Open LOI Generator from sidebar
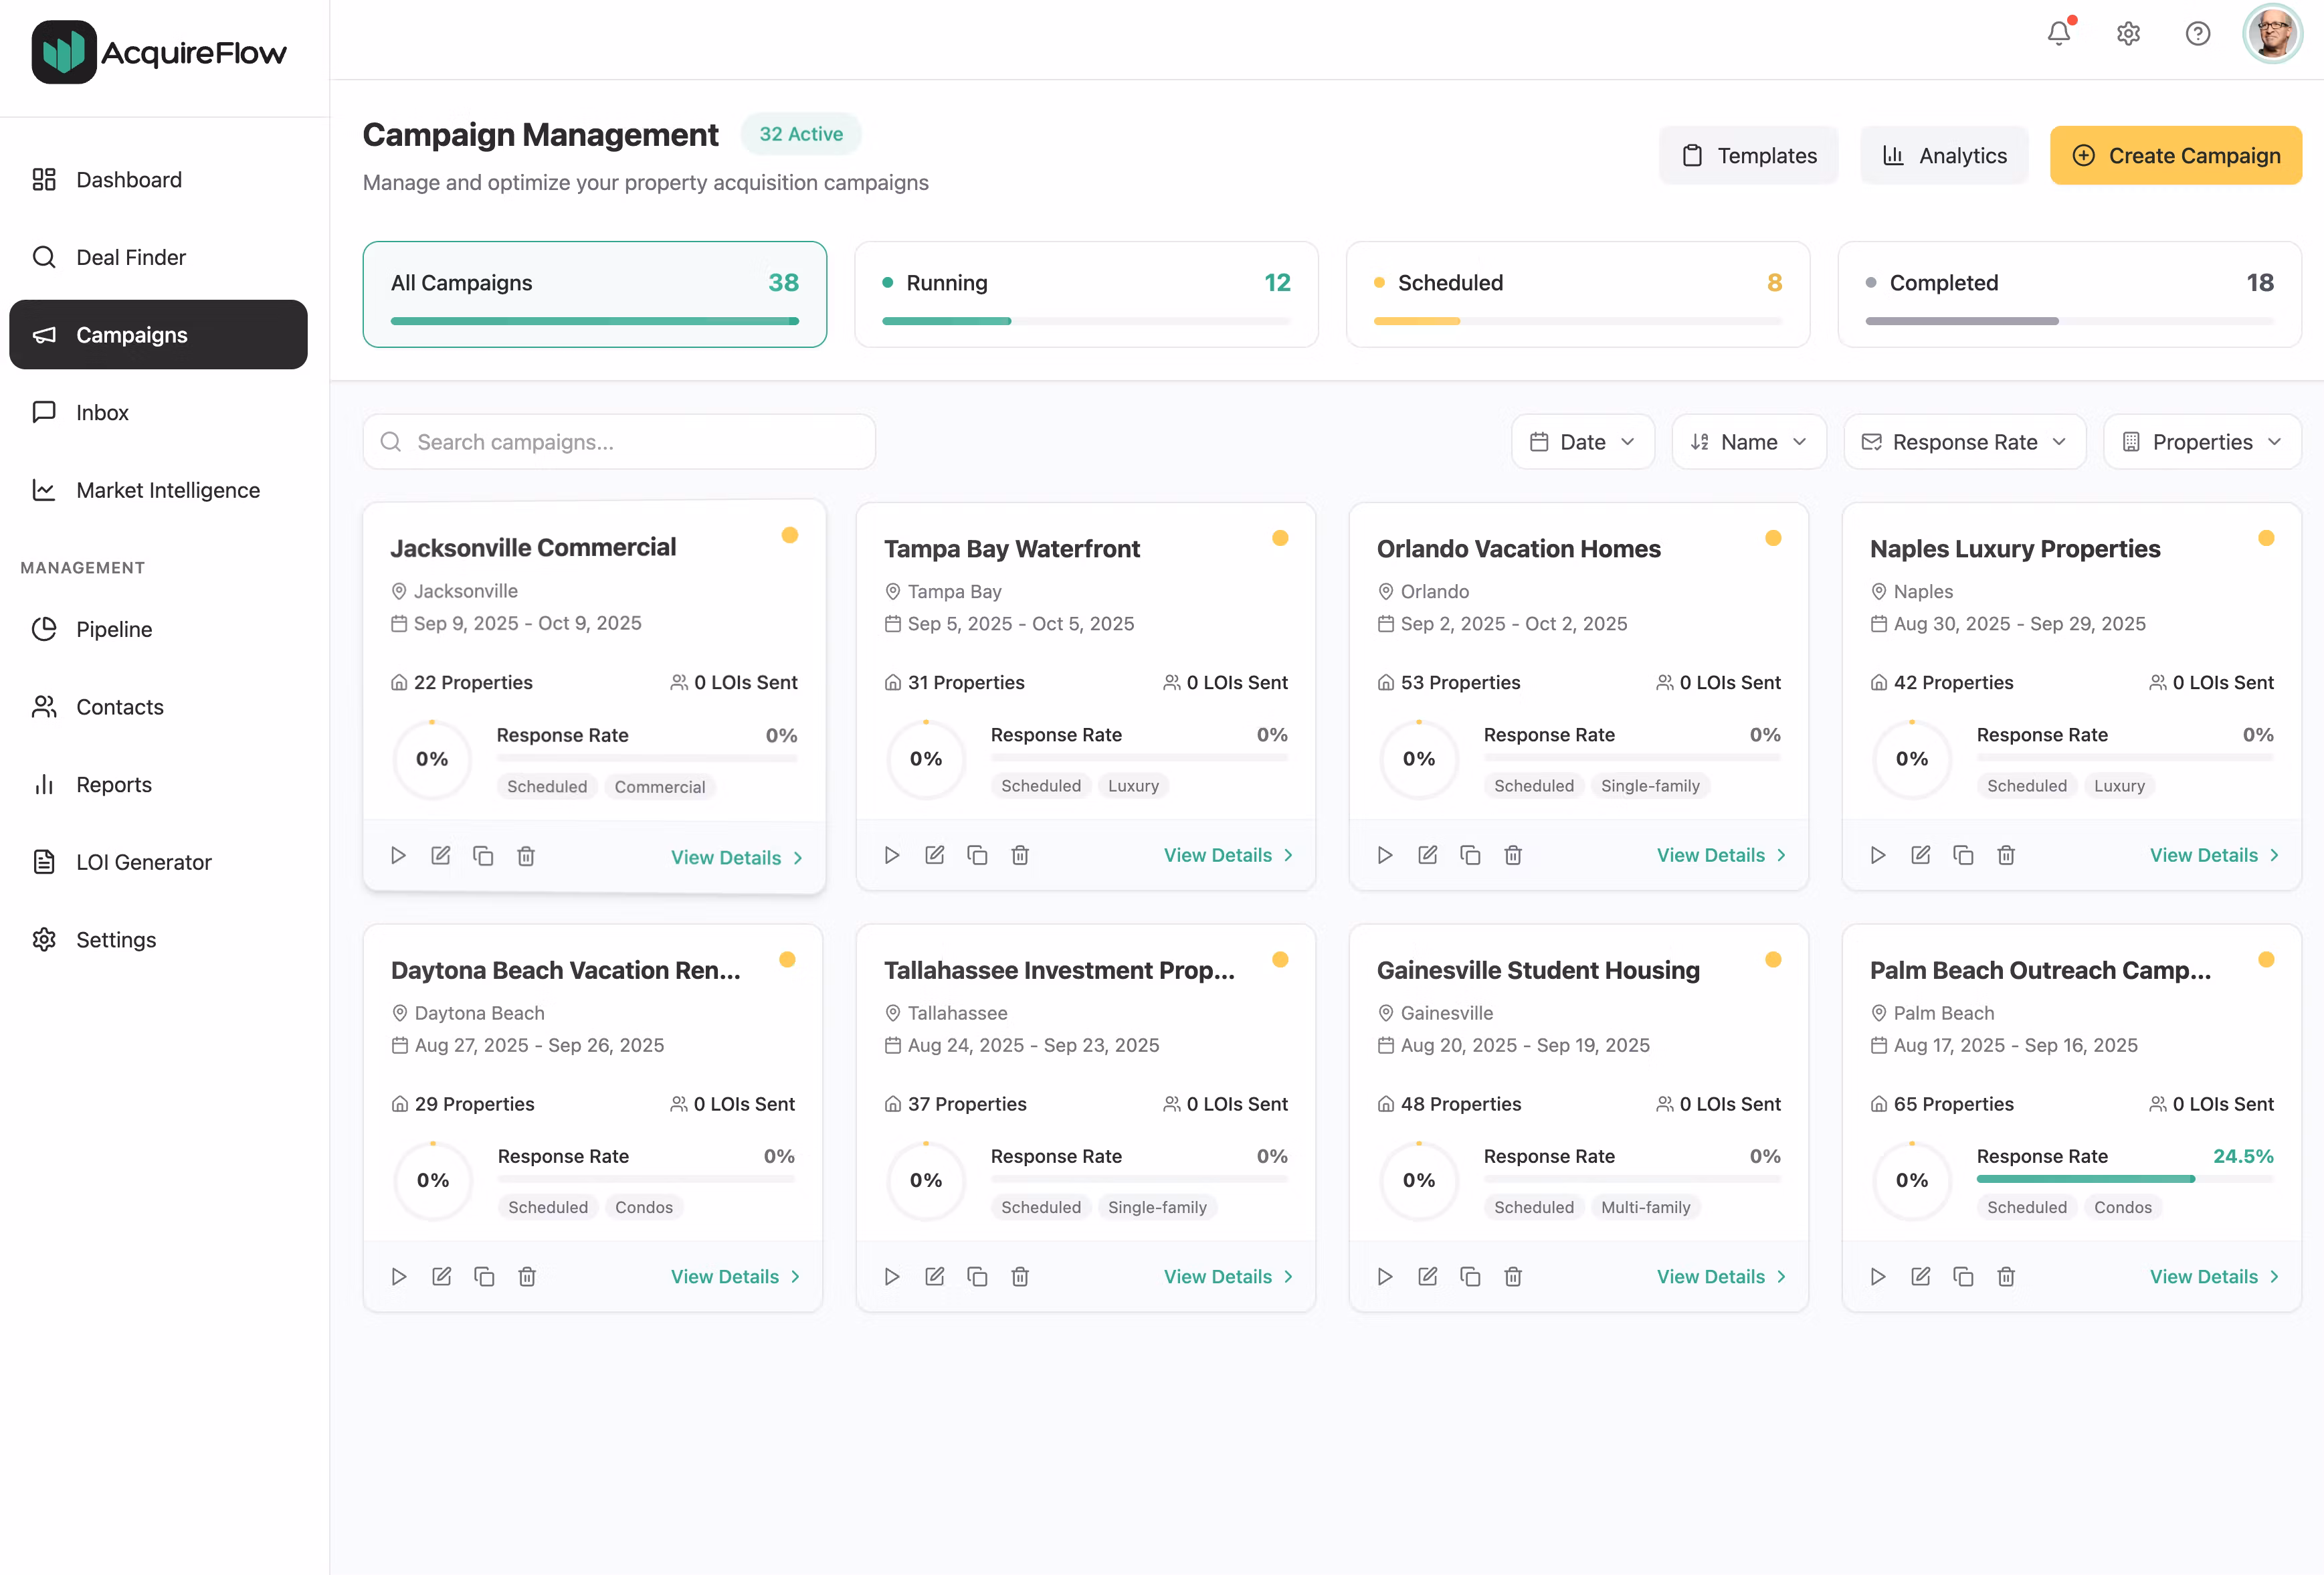The image size is (2324, 1575). tap(143, 862)
